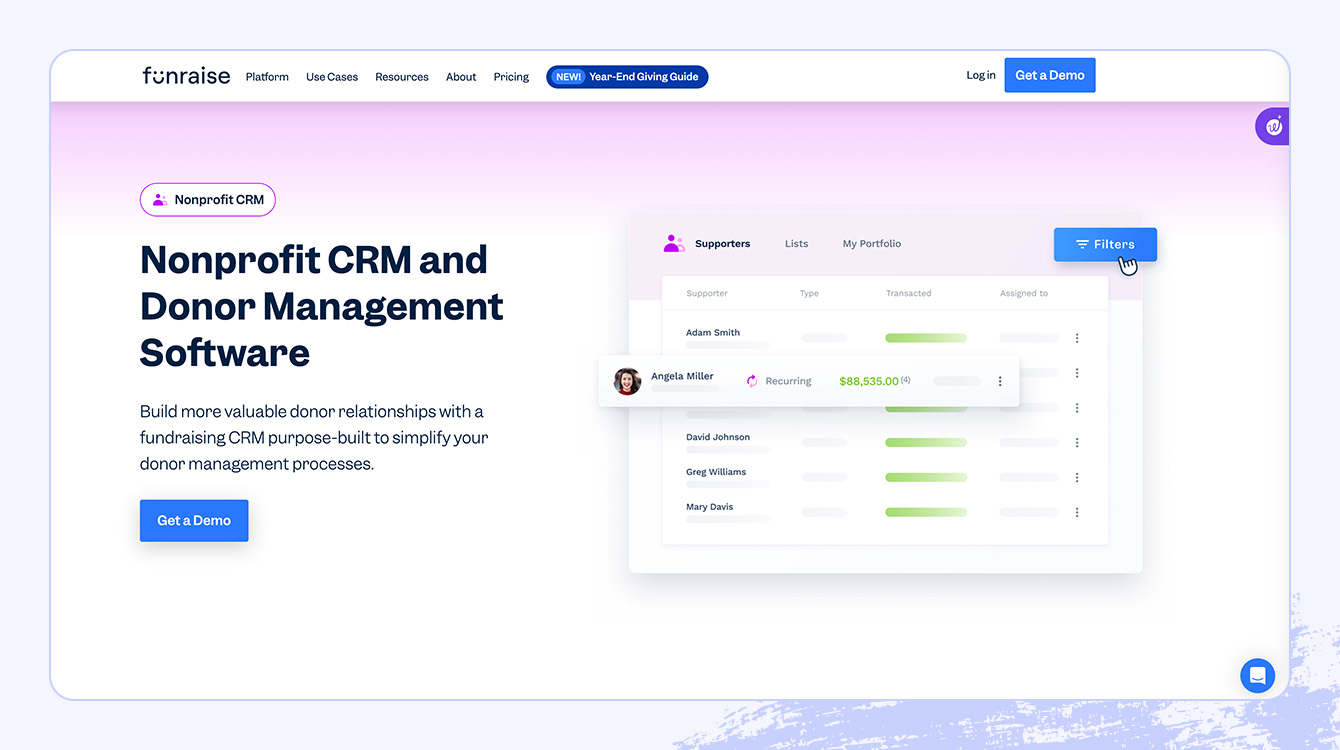The height and width of the screenshot is (750, 1340).
Task: Click the $88,535.00 amount
Action: click(x=868, y=381)
